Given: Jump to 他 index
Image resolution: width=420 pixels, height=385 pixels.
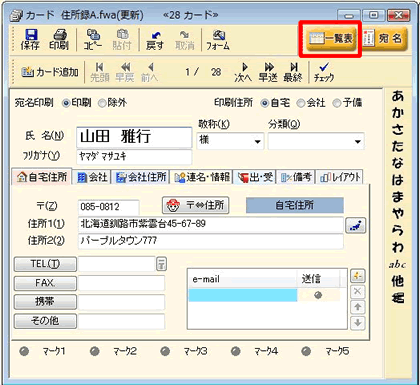Looking at the screenshot, I should point(397,281).
